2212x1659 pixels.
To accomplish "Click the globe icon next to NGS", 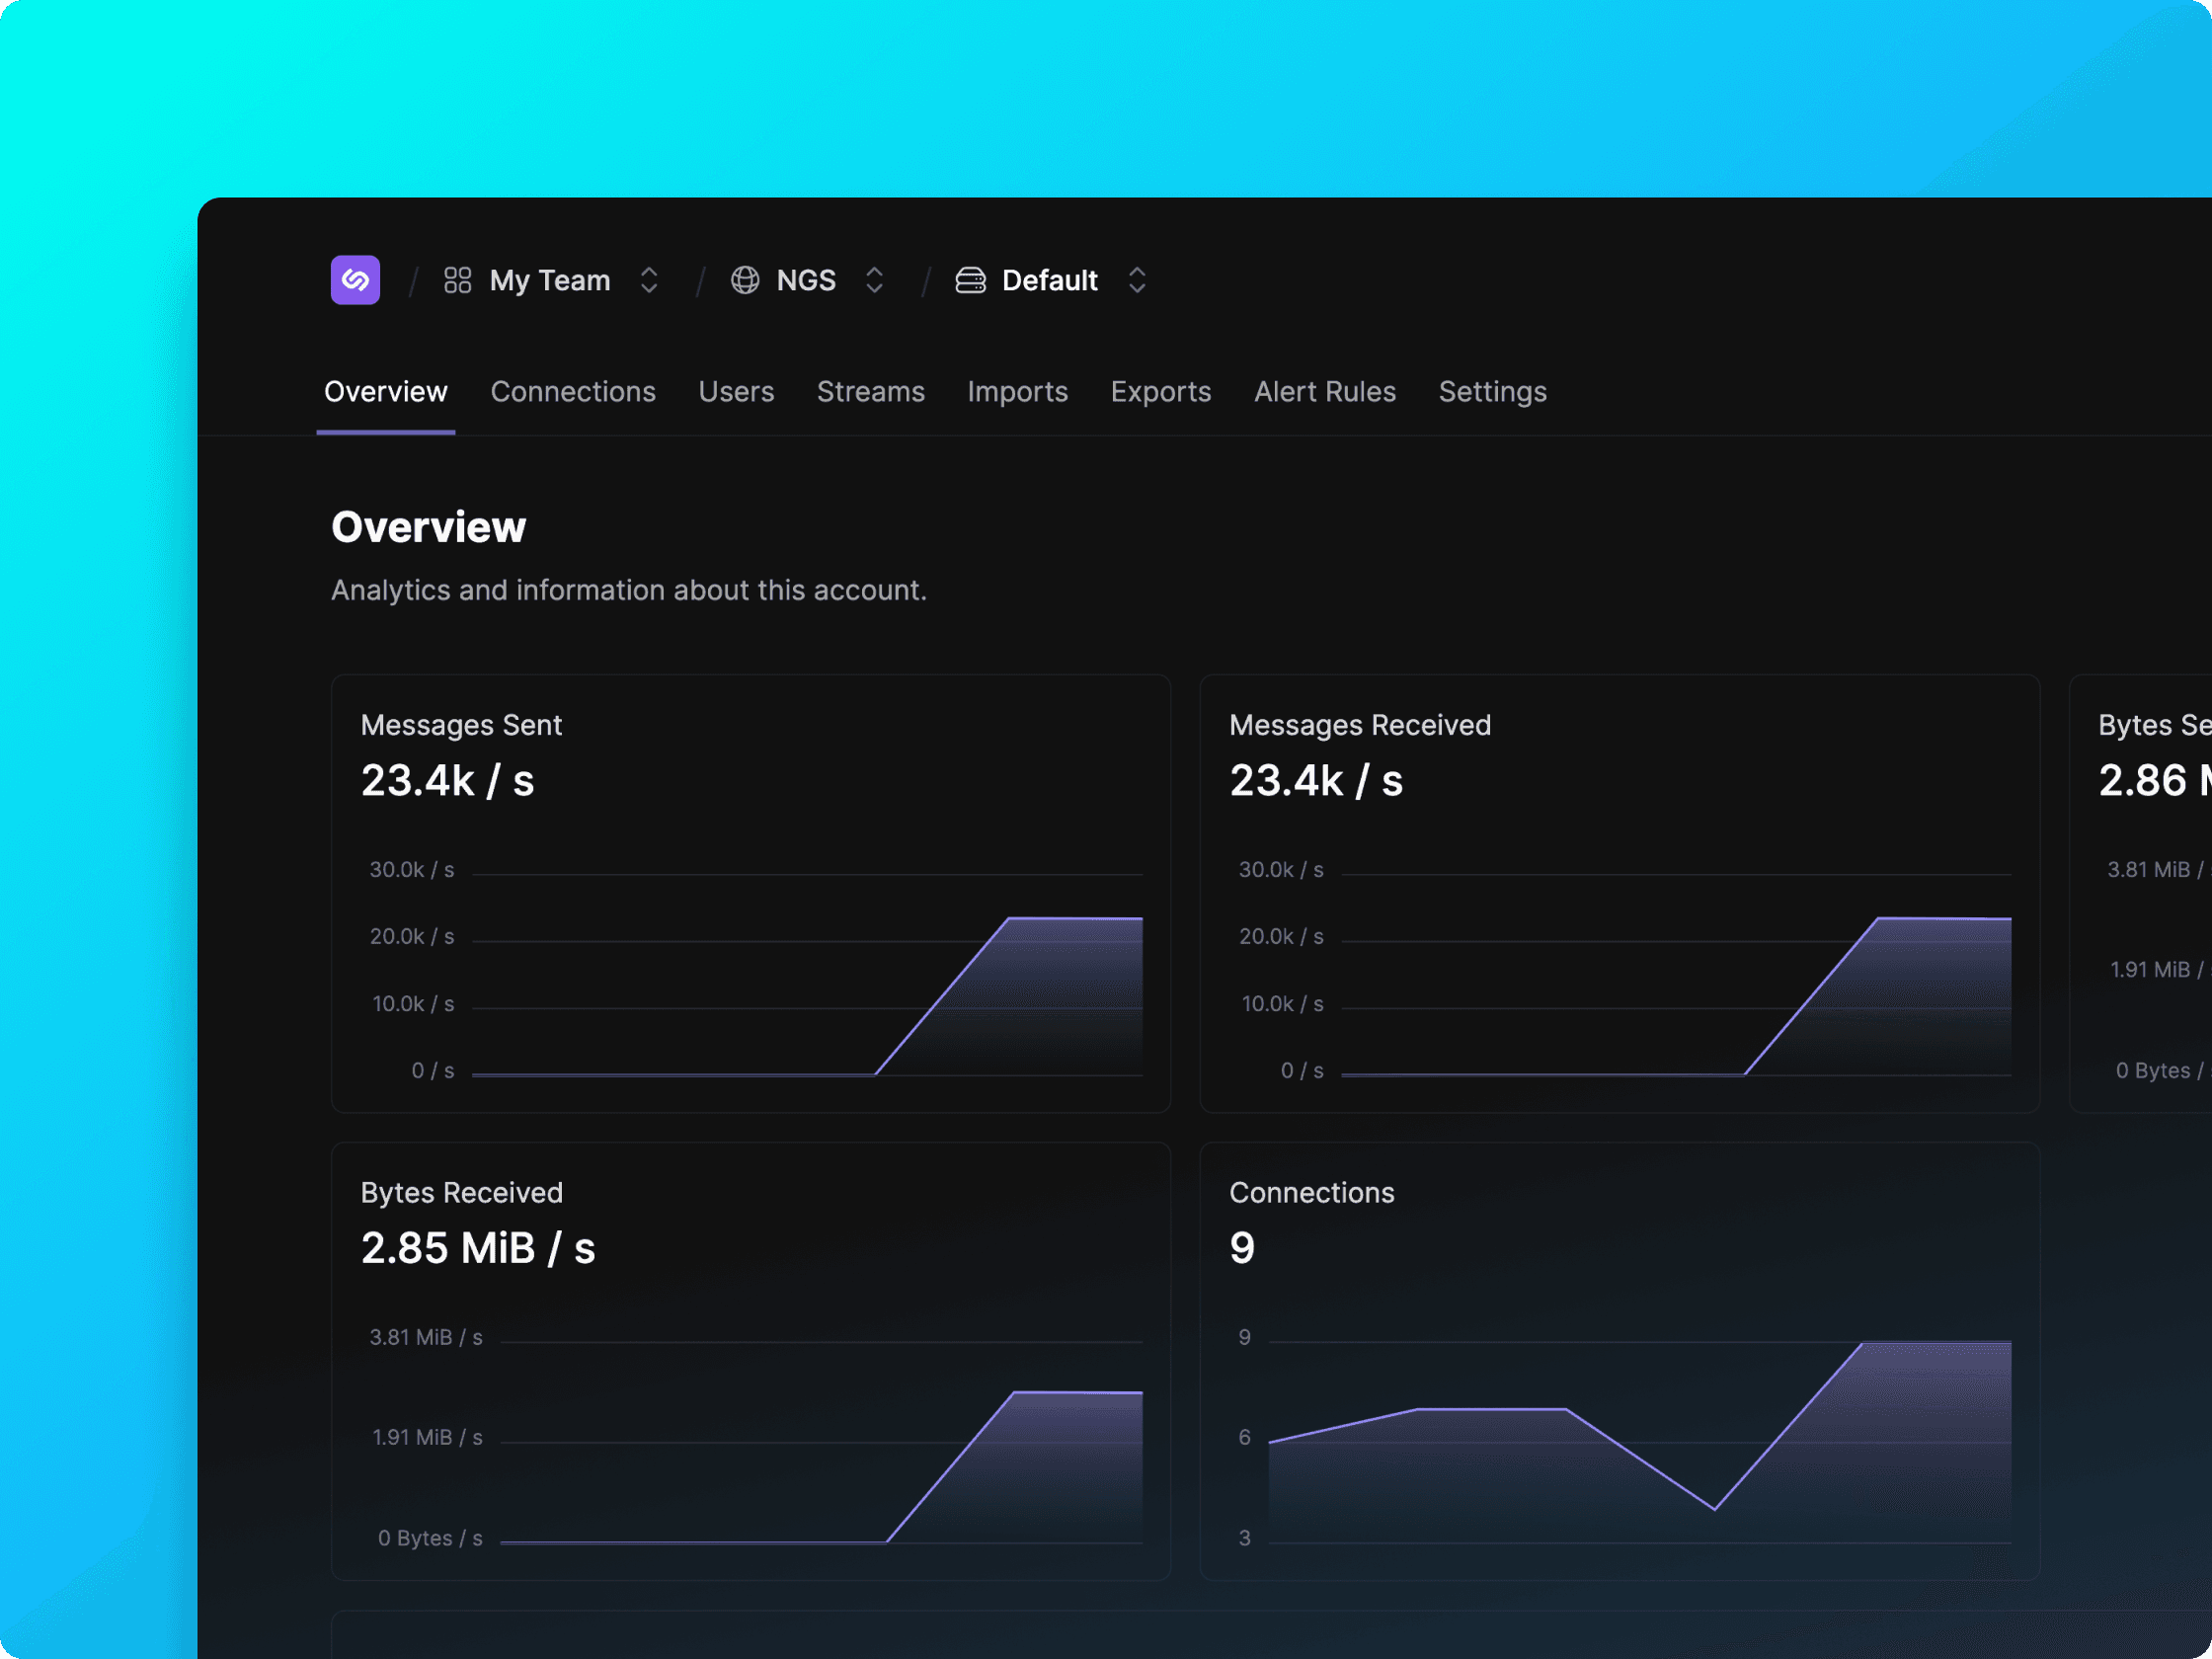I will pos(745,280).
